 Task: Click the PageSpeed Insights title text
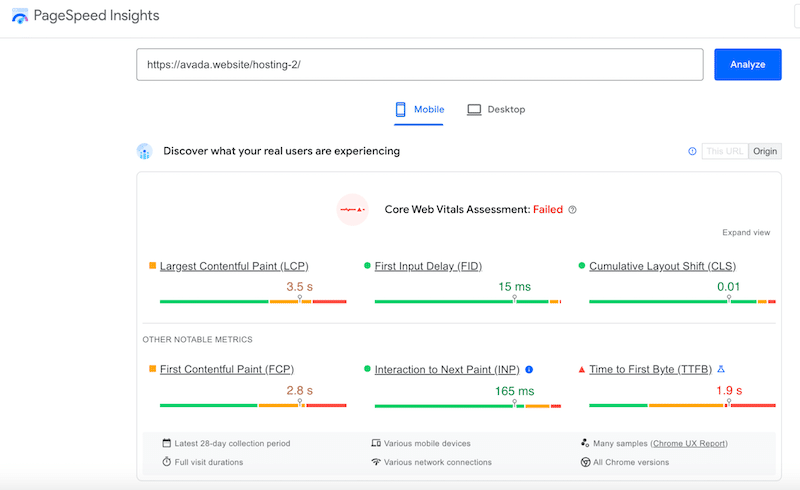pos(96,15)
